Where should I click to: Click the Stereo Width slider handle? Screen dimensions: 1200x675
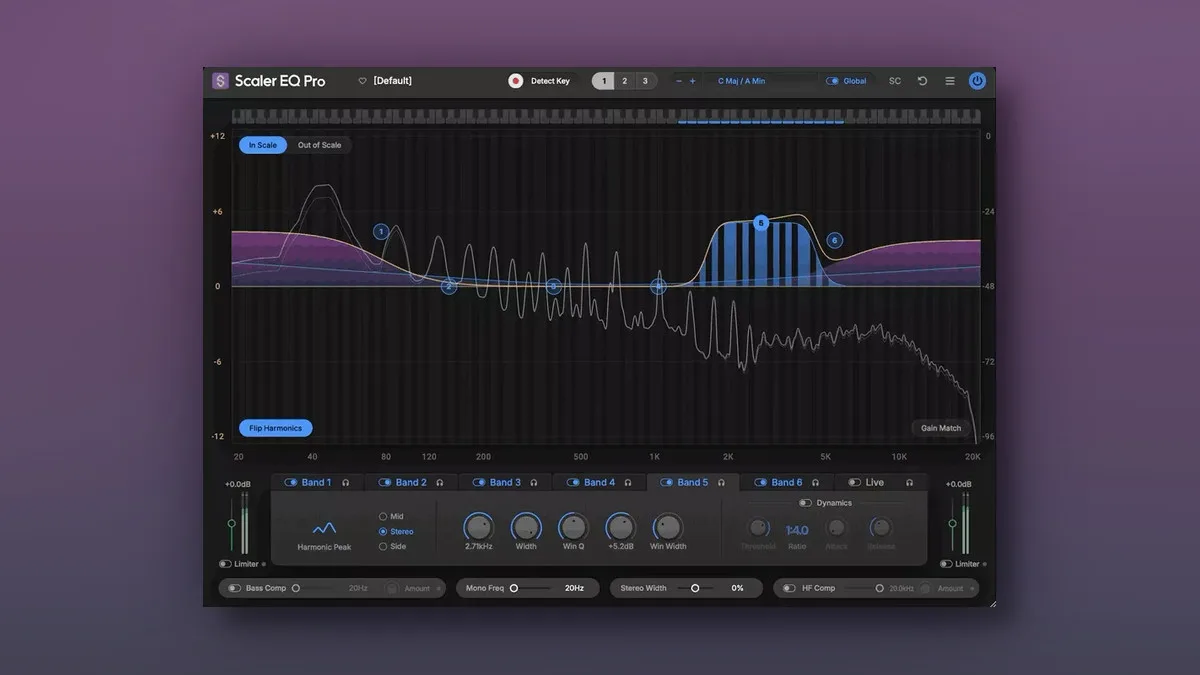695,588
